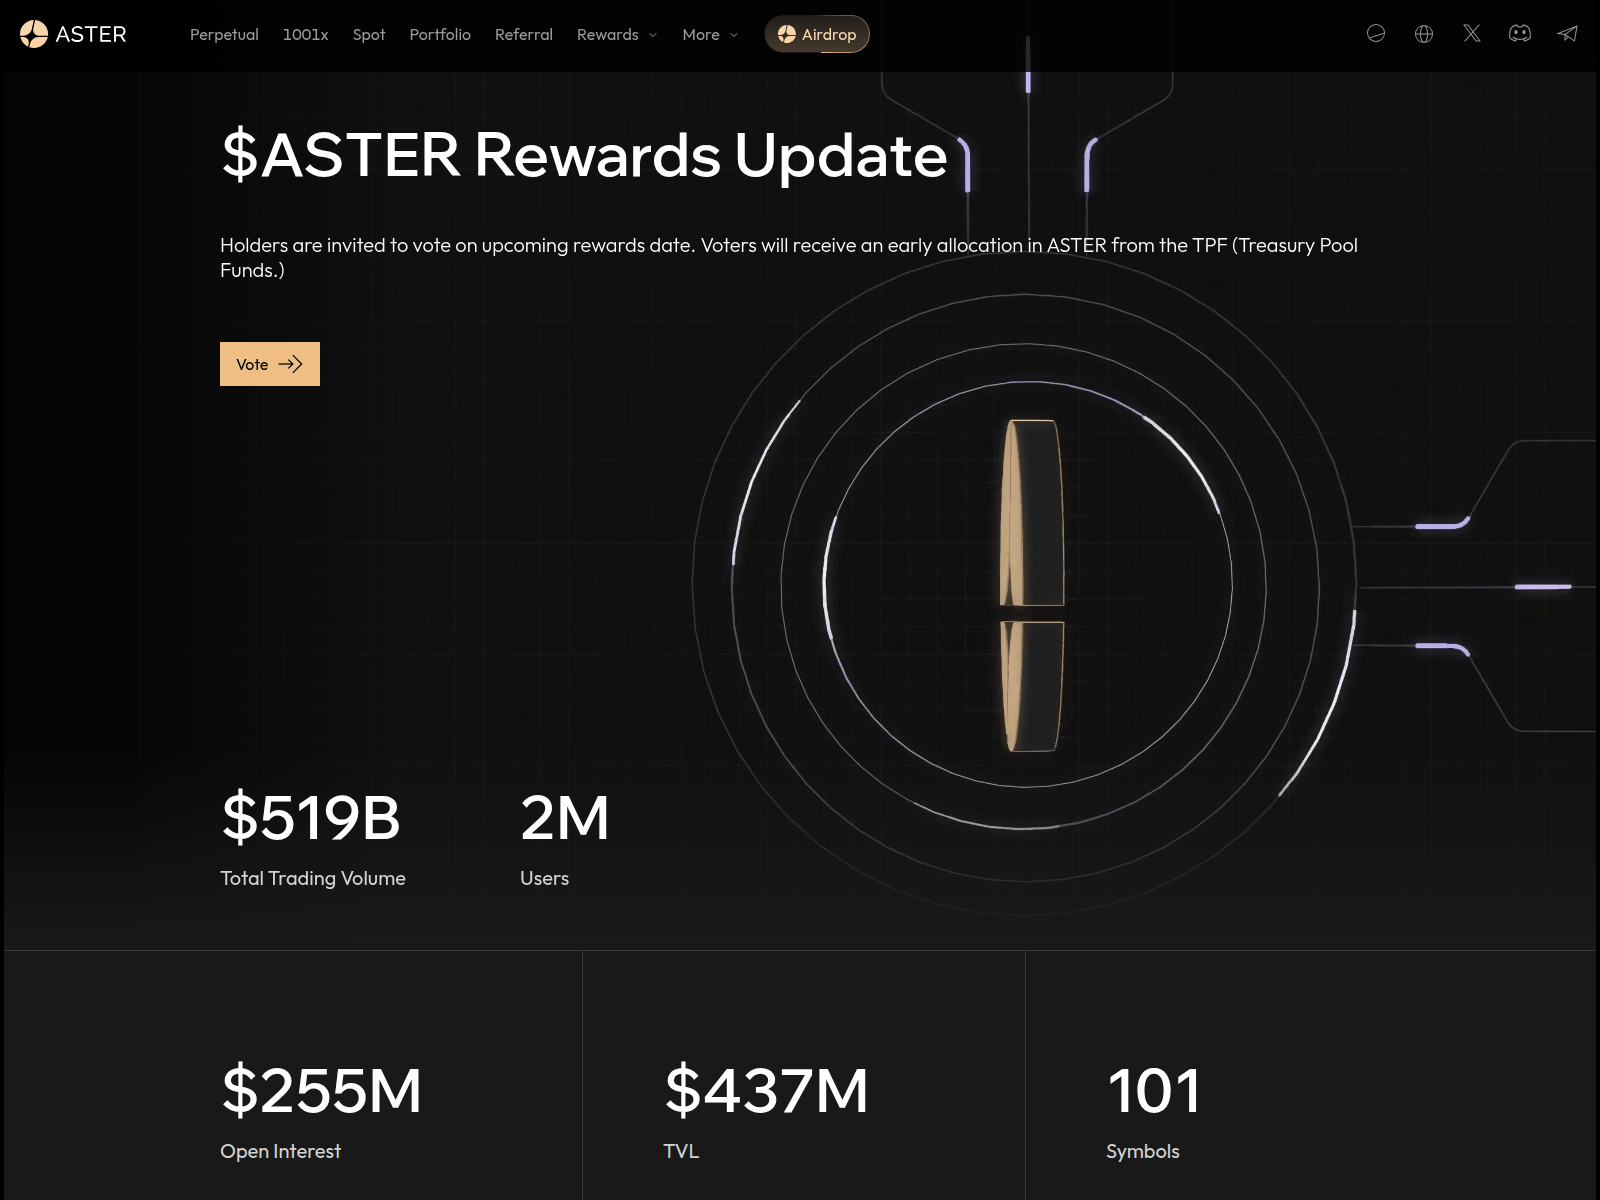This screenshot has height=1200, width=1600.
Task: Open the Portfolio page
Action: pos(440,34)
